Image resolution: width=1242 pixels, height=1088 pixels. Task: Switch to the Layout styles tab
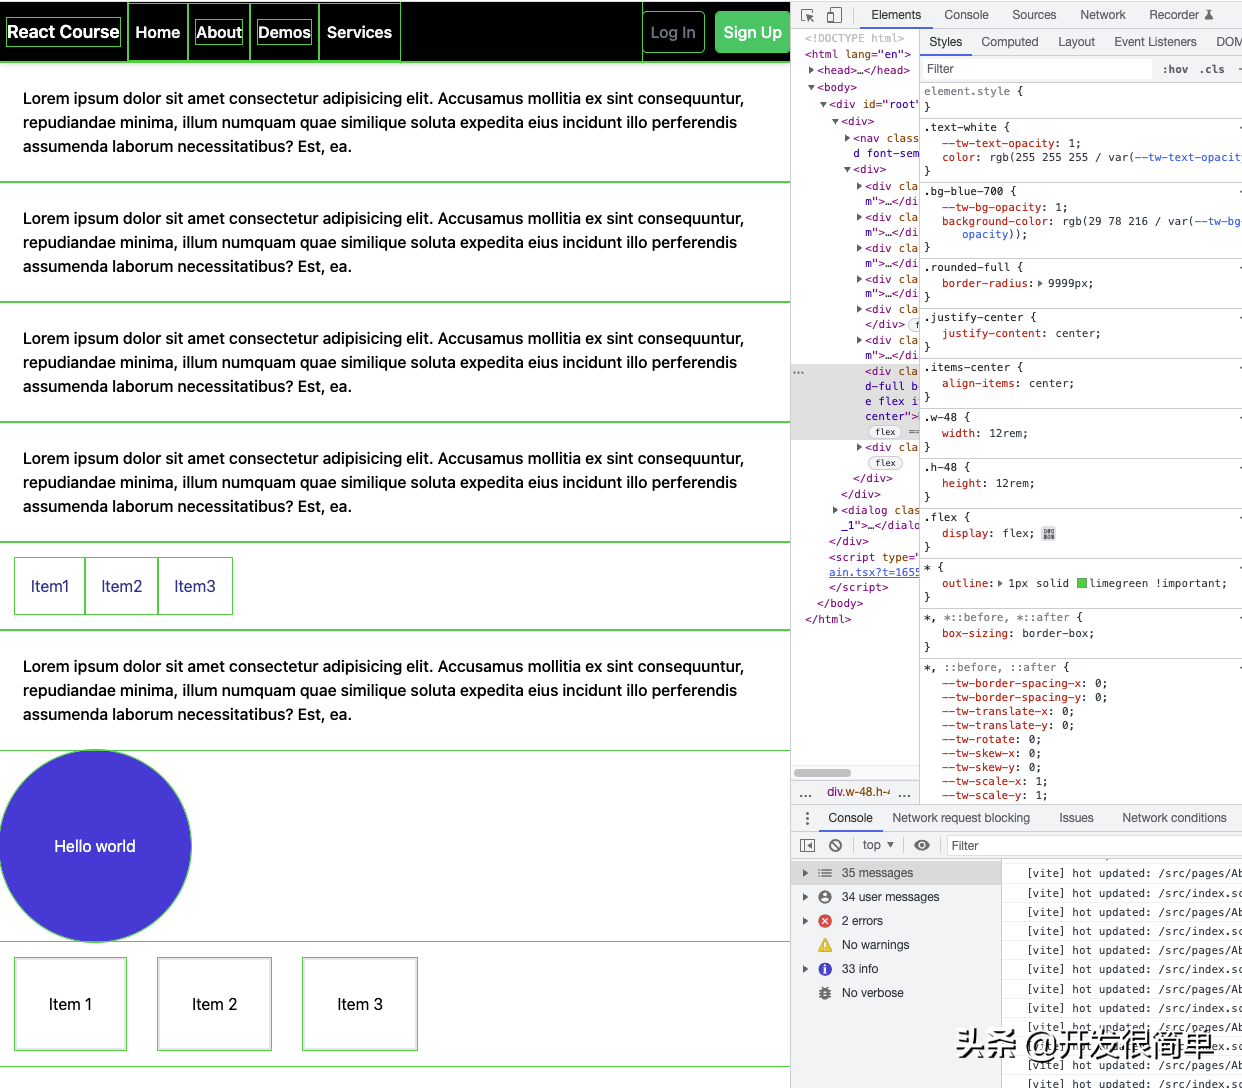click(x=1076, y=42)
